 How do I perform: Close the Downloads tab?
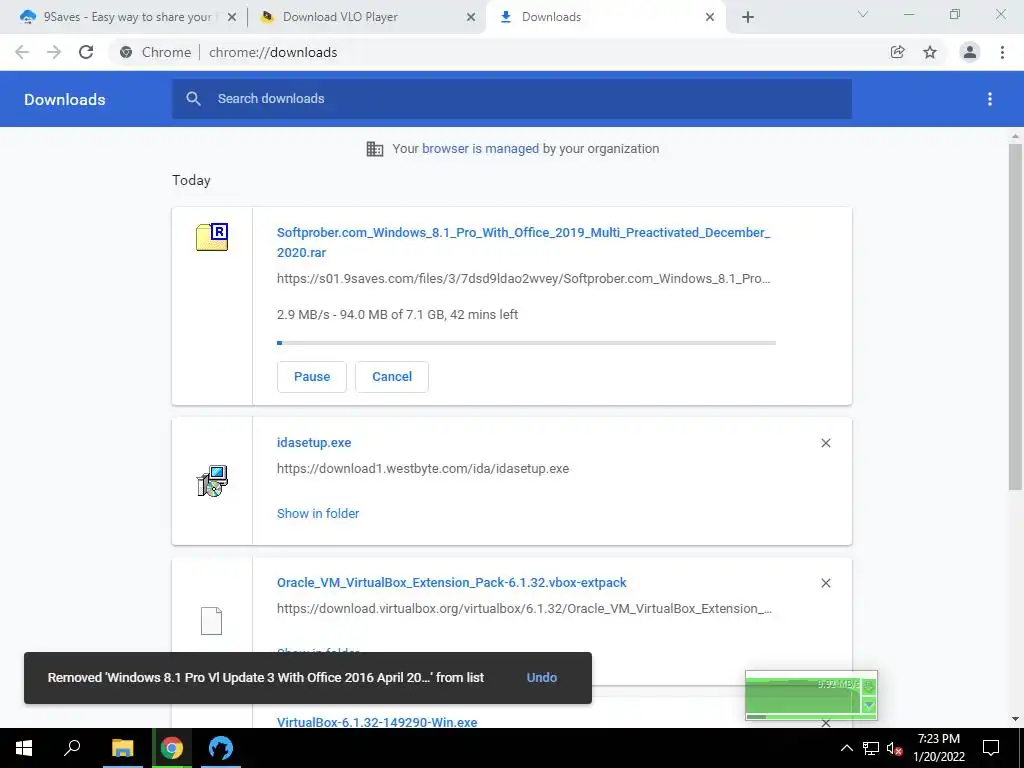click(710, 17)
